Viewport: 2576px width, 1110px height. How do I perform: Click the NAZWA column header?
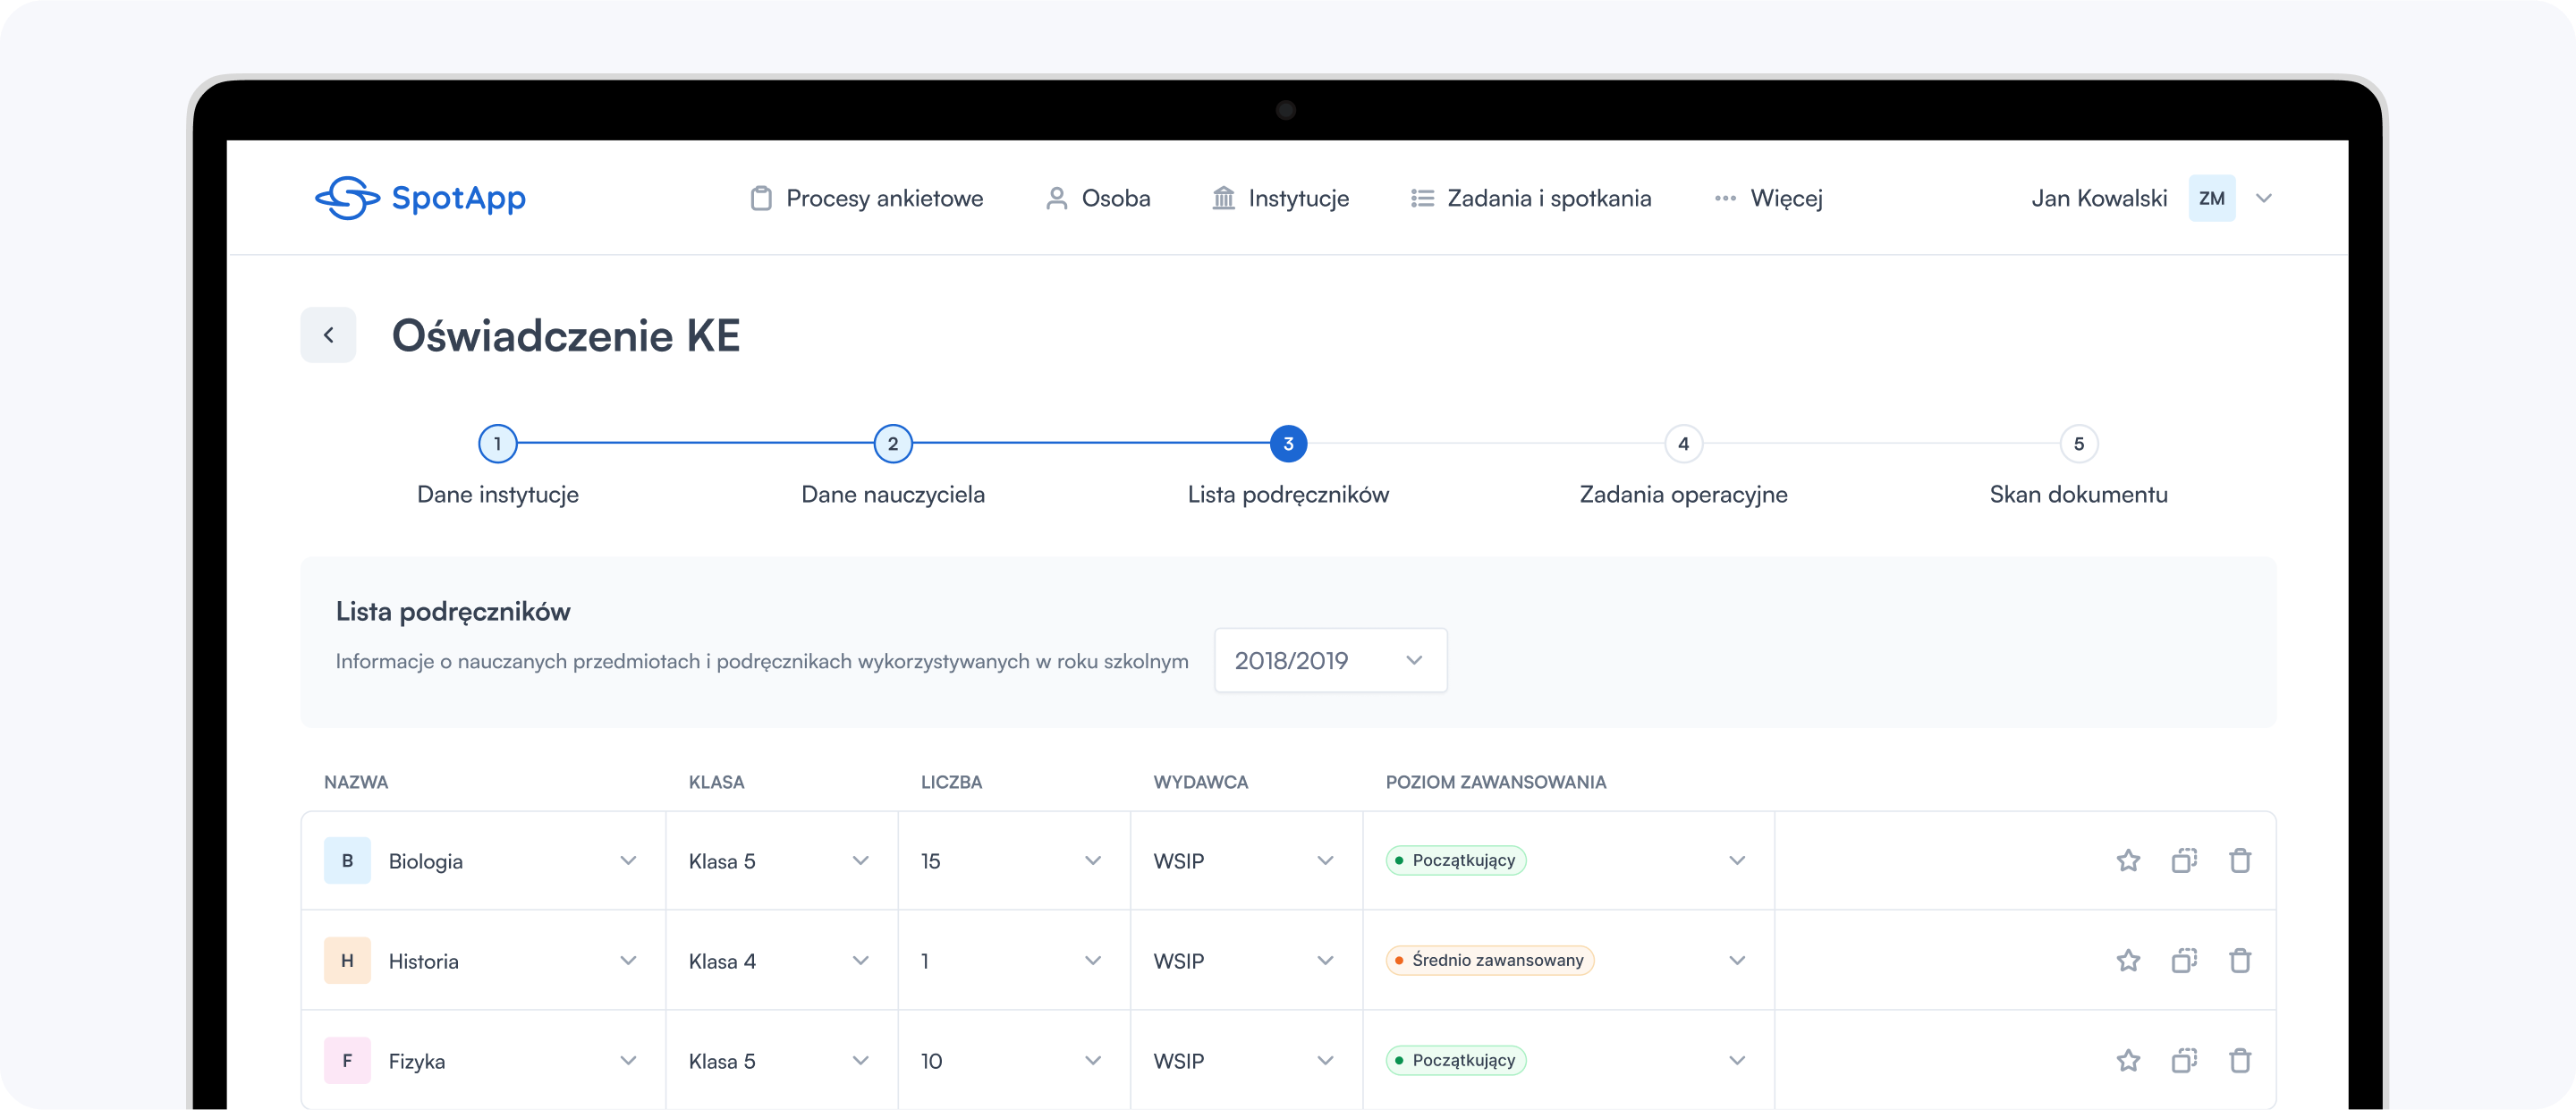pos(356,782)
